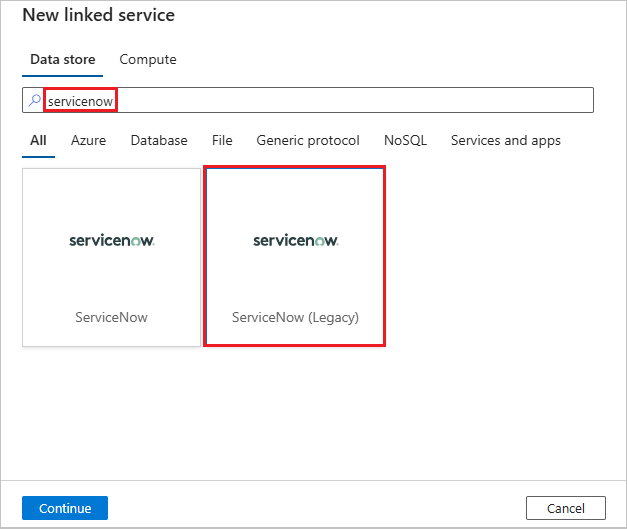The height and width of the screenshot is (529, 627).
Task: Click the search magnifier icon
Action: tap(35, 100)
